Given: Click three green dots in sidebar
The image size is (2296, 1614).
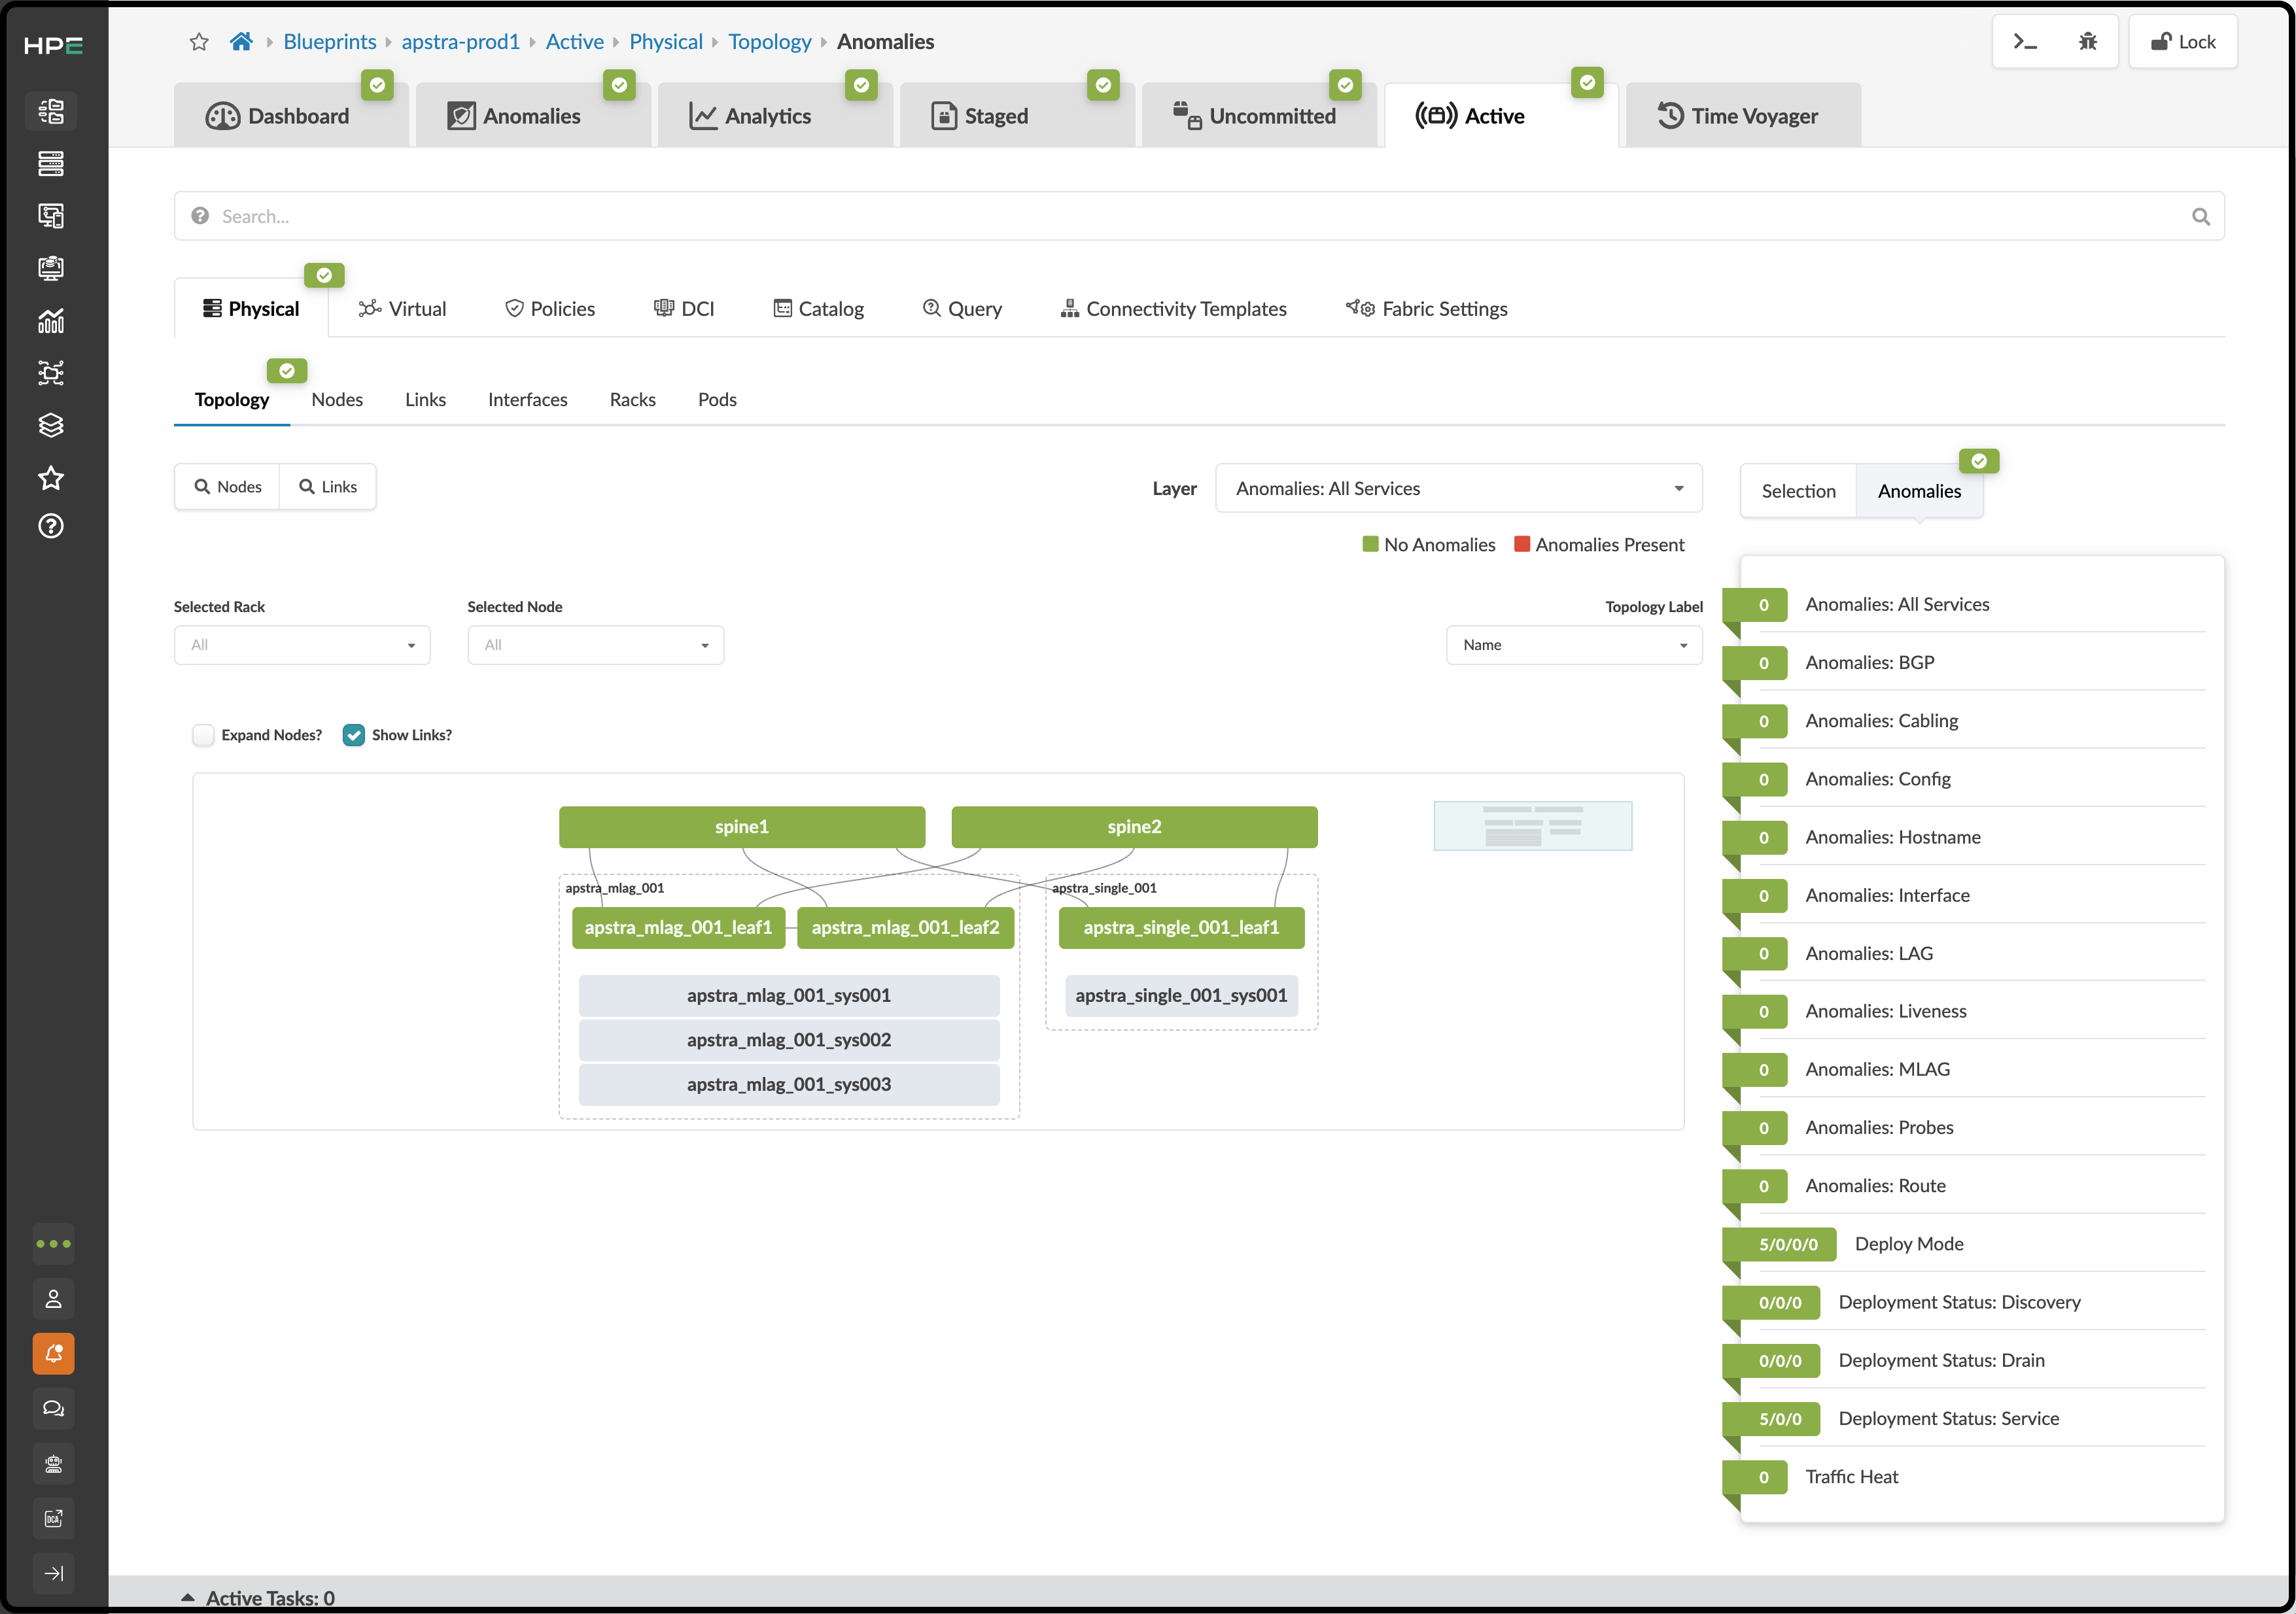Looking at the screenshot, I should point(54,1244).
